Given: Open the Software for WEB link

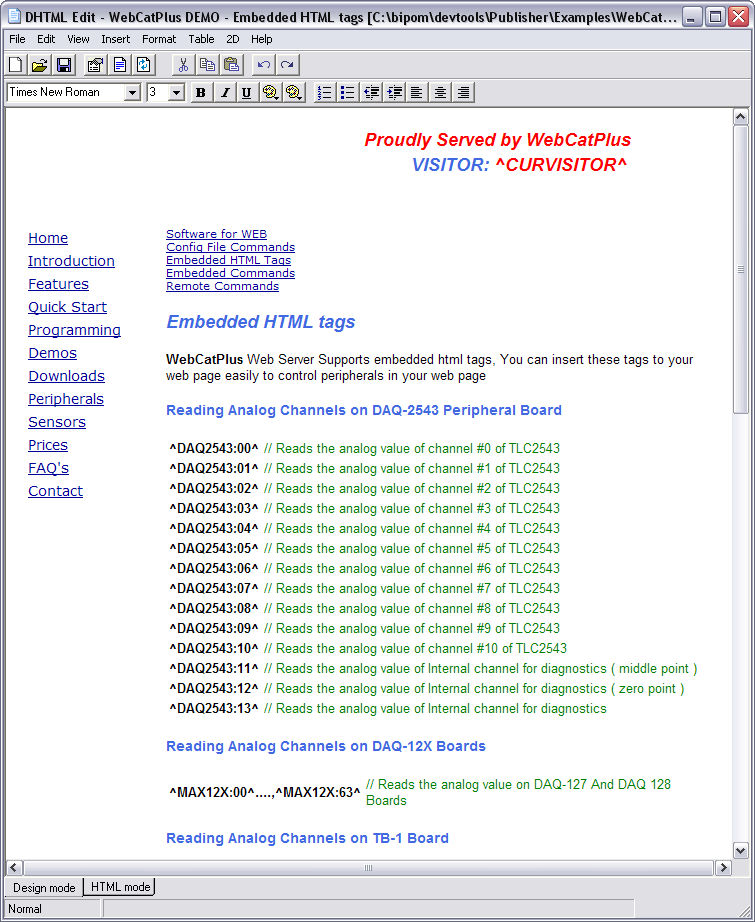Looking at the screenshot, I should pos(216,234).
